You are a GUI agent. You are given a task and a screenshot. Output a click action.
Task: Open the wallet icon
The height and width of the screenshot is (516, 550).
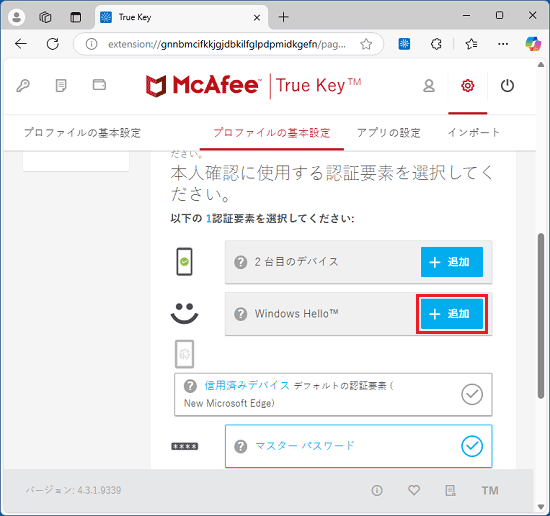[x=99, y=85]
